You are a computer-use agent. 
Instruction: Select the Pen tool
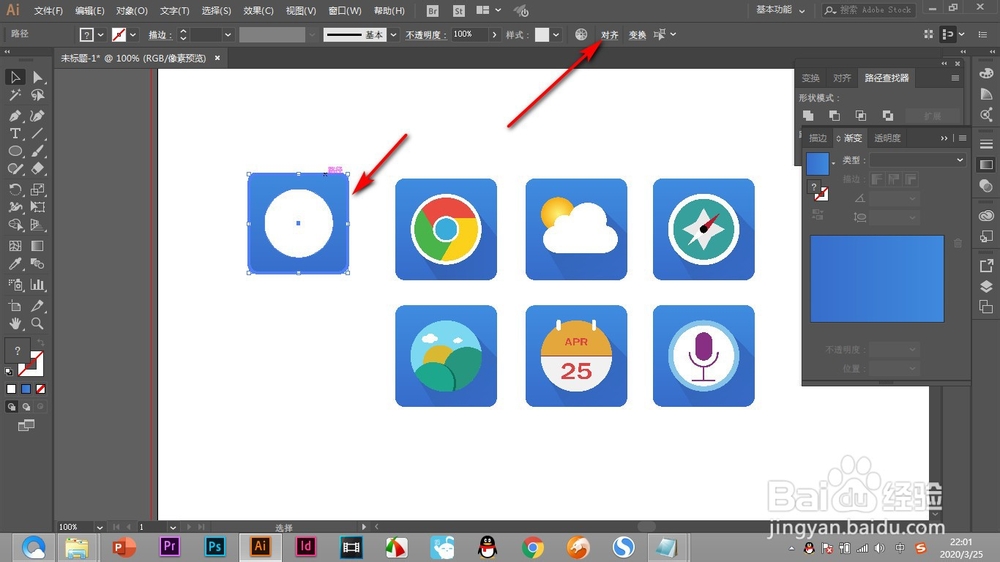[x=15, y=115]
